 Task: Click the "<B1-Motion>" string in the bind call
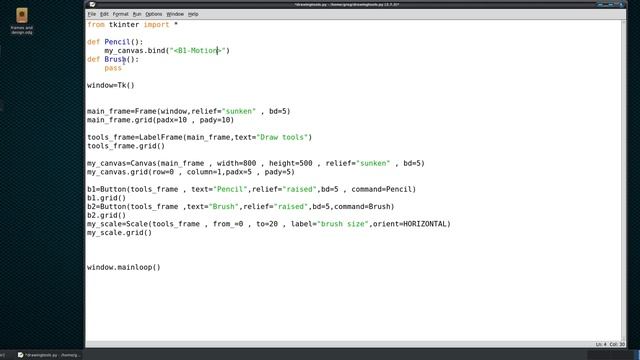coord(198,51)
